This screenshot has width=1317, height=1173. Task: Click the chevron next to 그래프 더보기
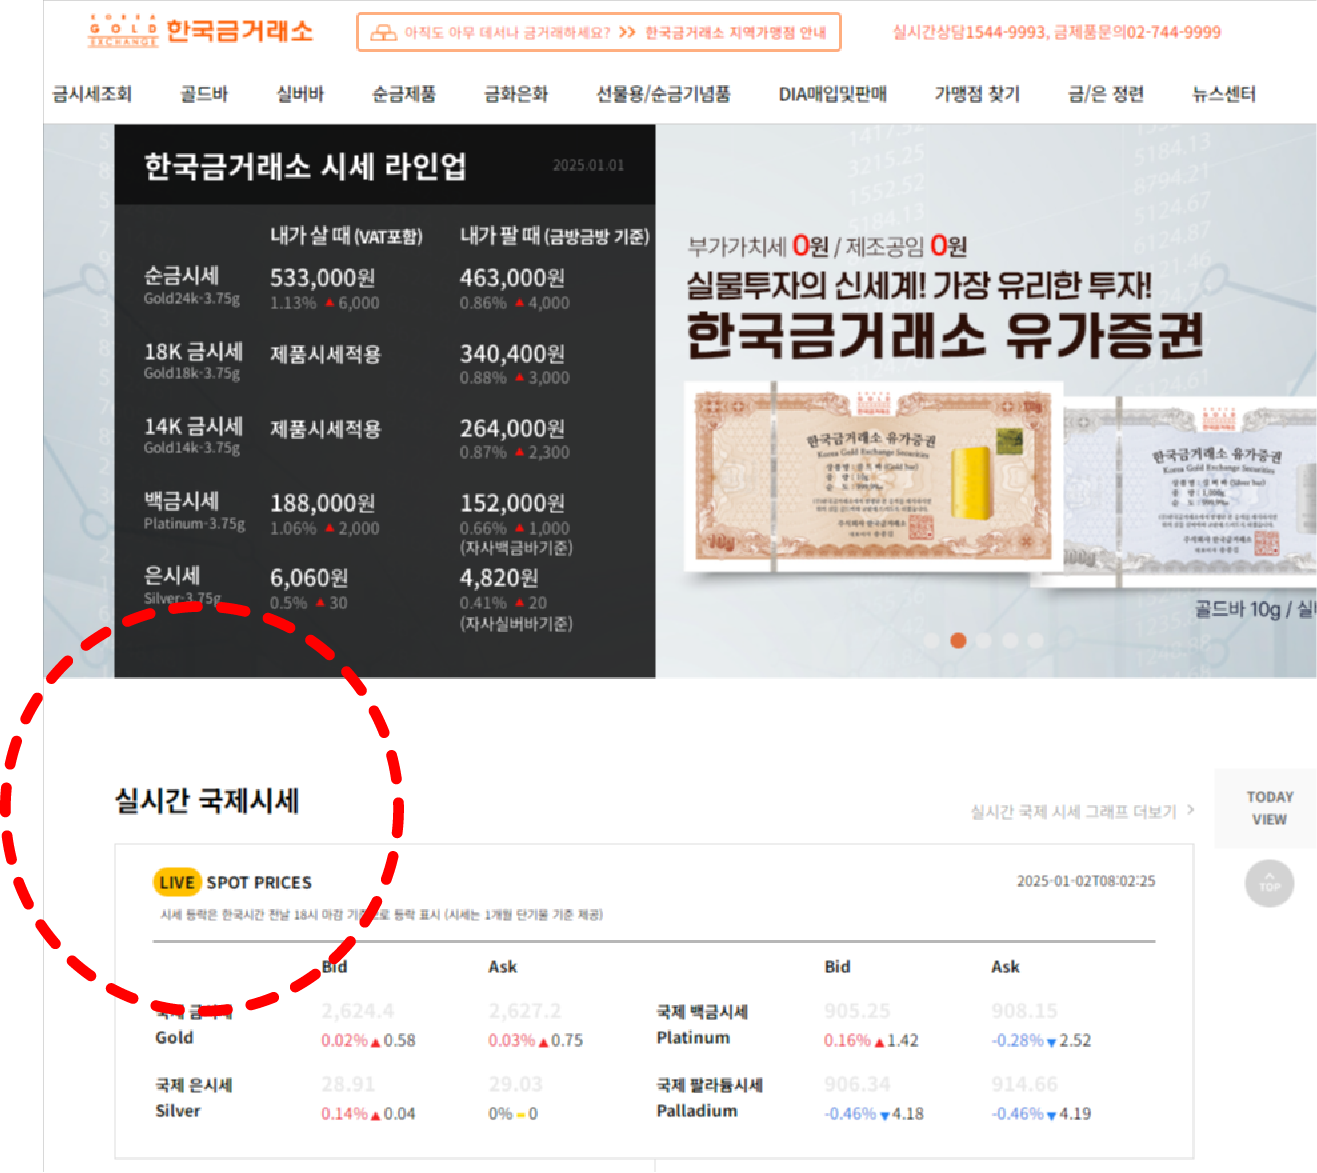click(x=1190, y=810)
